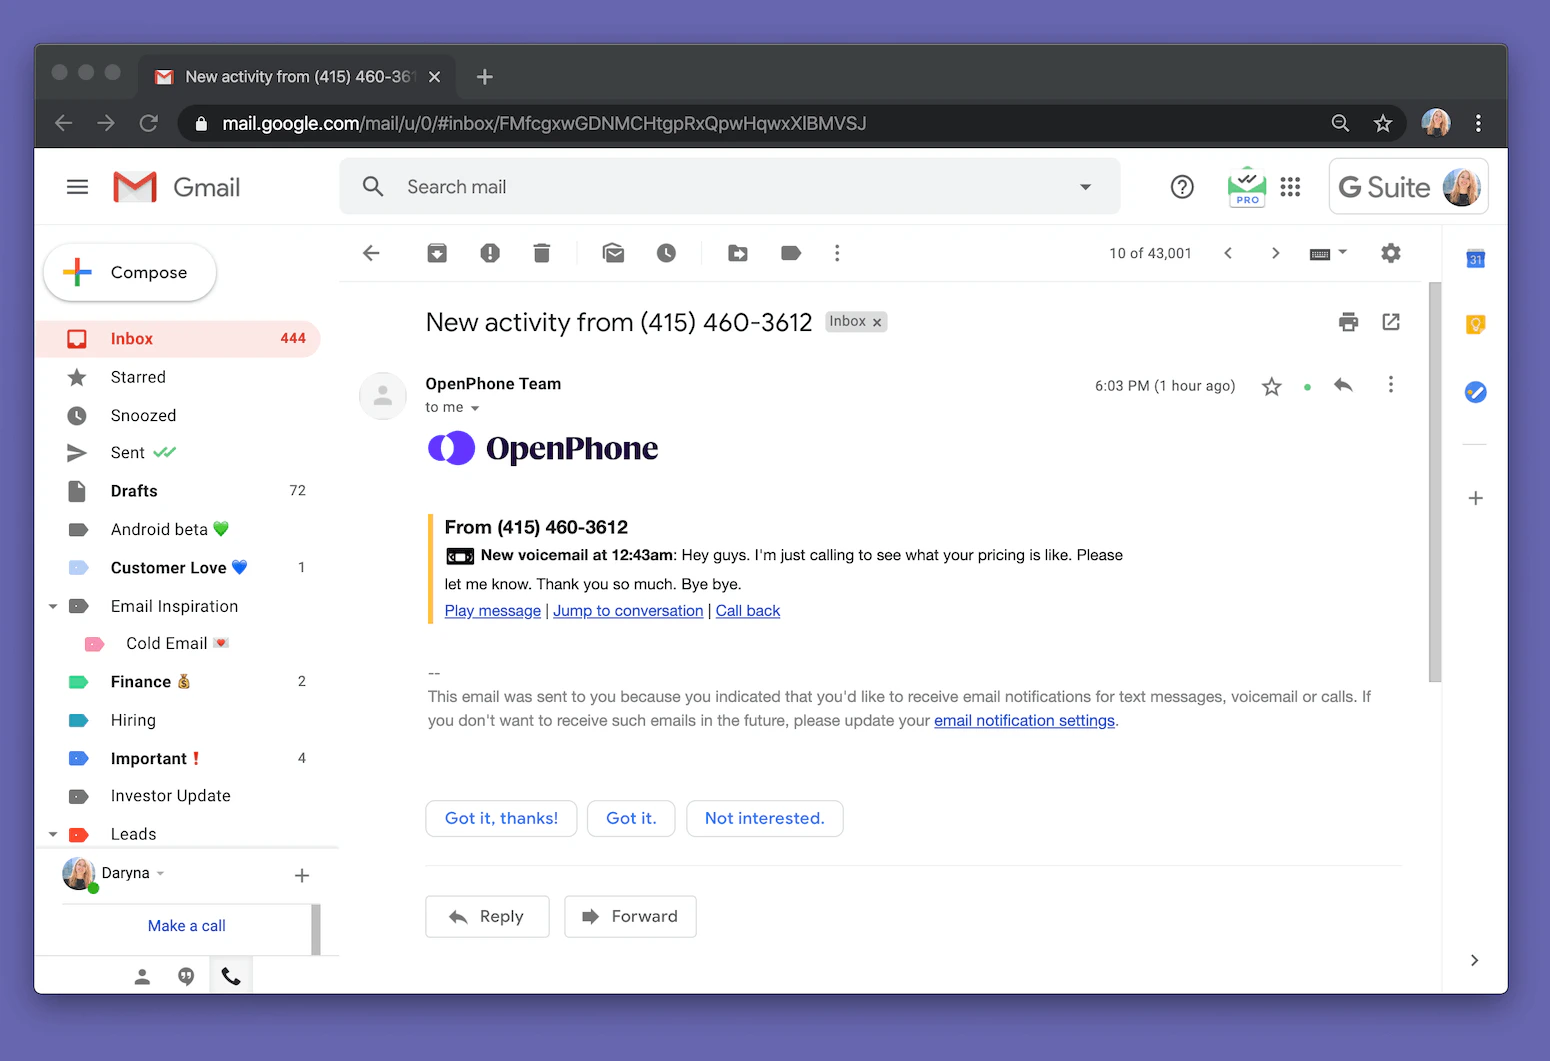This screenshot has width=1550, height=1061.
Task: Snooze this email
Action: 666,253
